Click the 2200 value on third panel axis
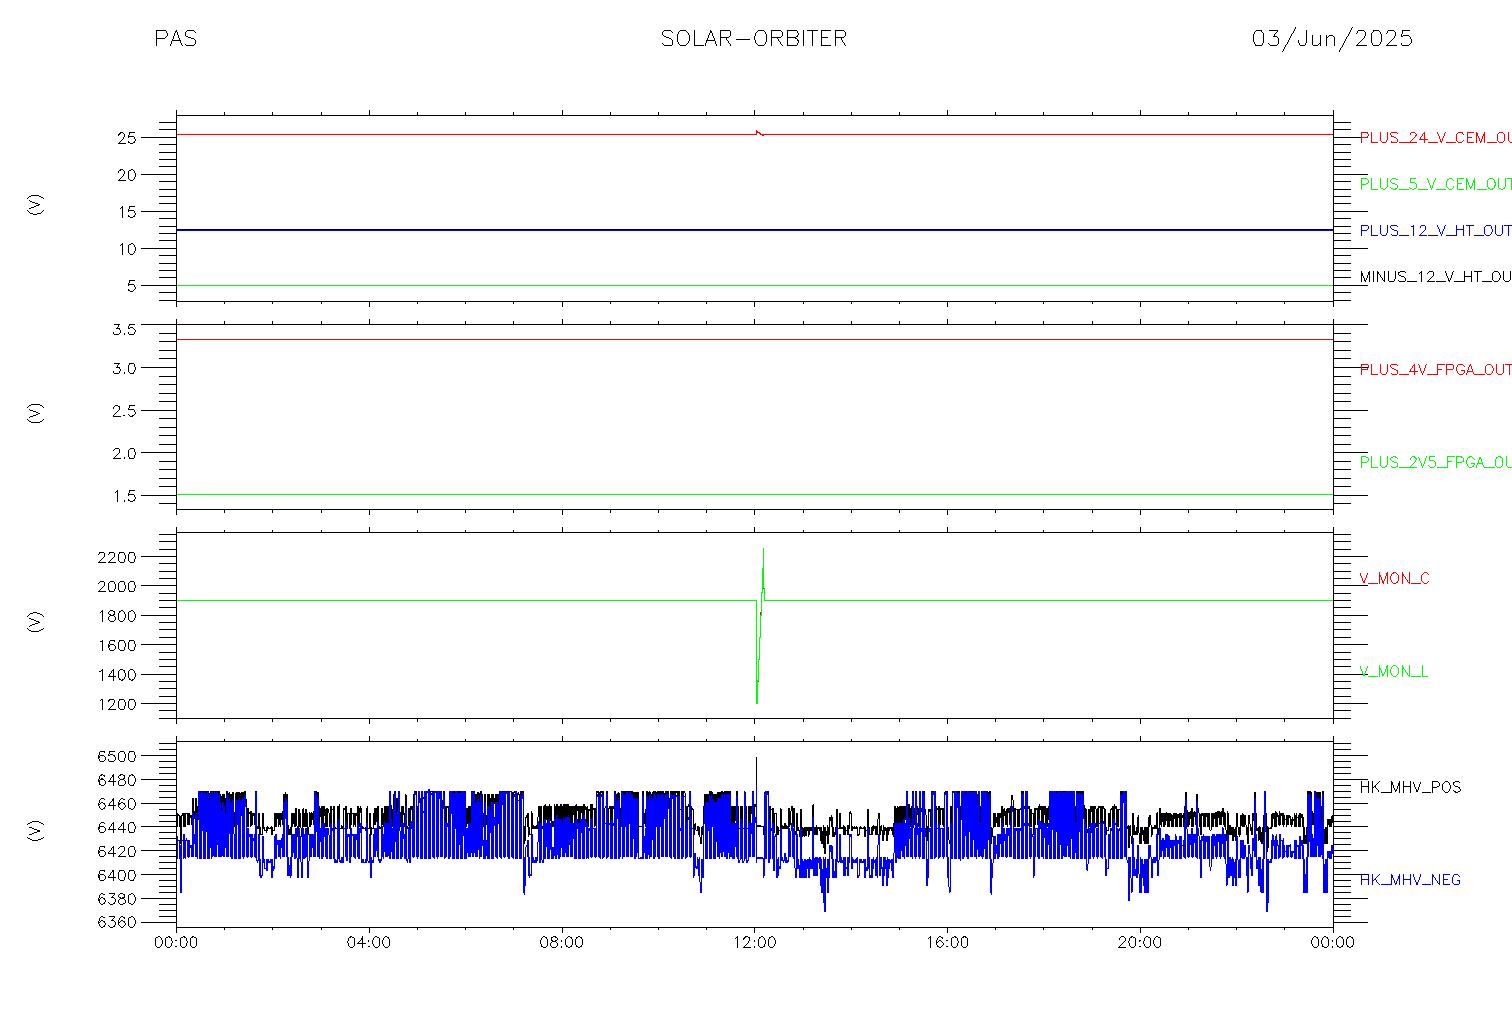The image size is (1512, 1020). [117, 557]
